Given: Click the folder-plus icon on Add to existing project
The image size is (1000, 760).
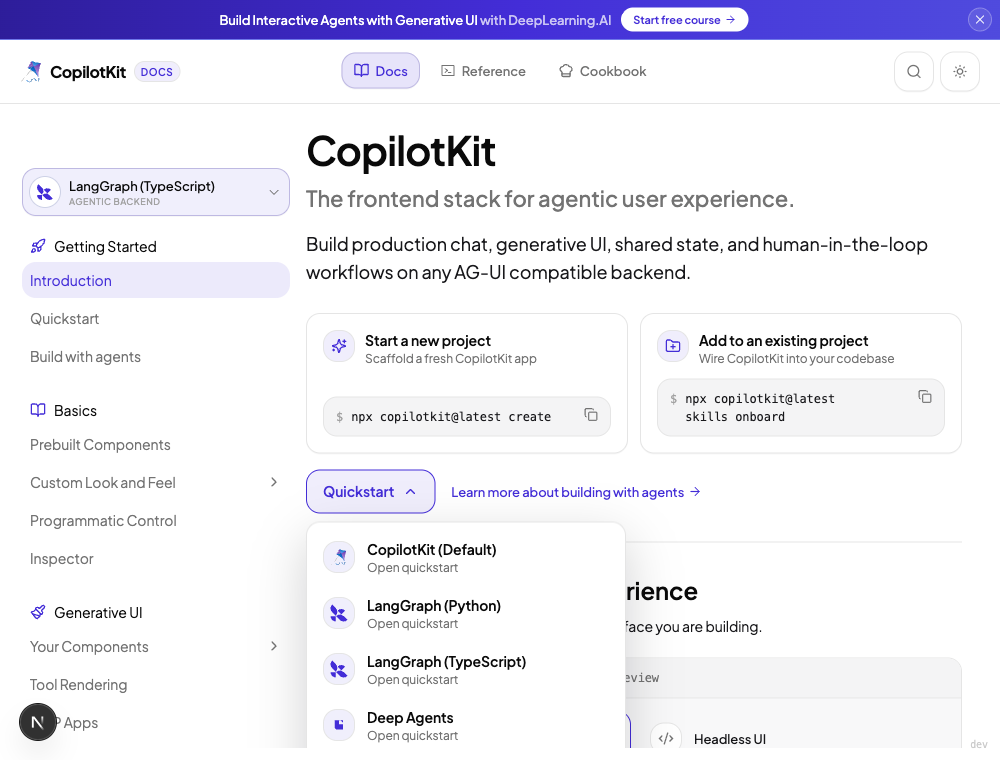Looking at the screenshot, I should click(x=673, y=346).
